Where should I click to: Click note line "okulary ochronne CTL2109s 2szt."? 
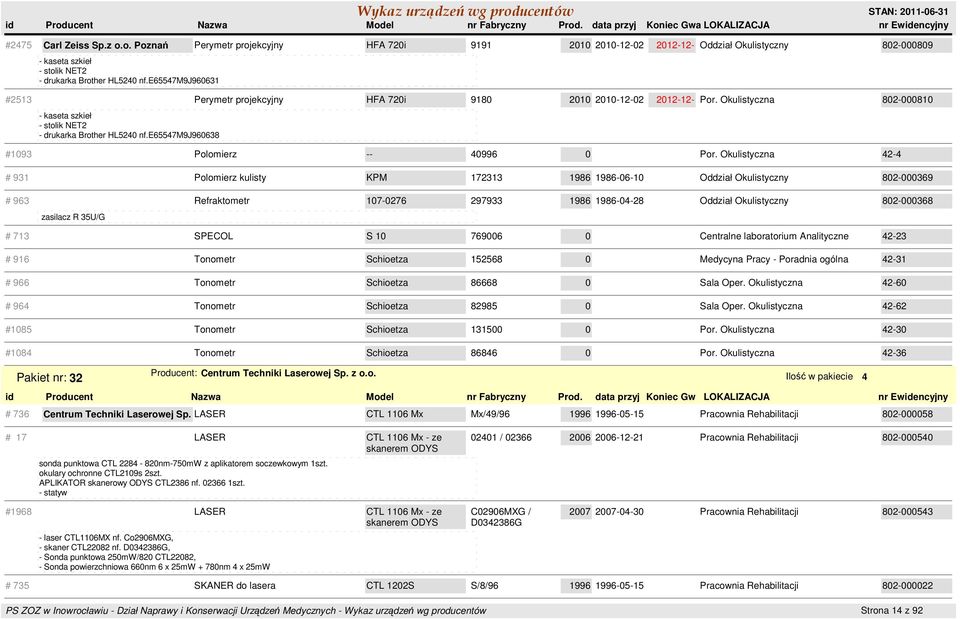coord(100,473)
